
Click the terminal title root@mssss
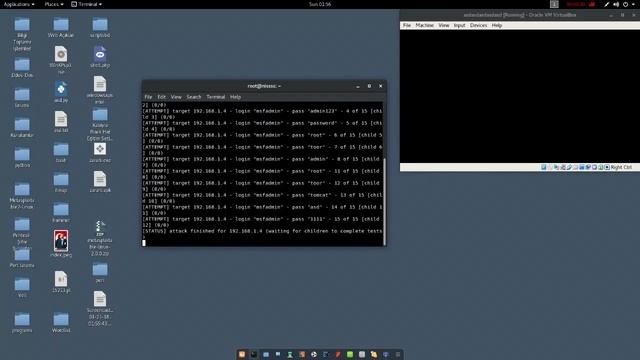264,86
